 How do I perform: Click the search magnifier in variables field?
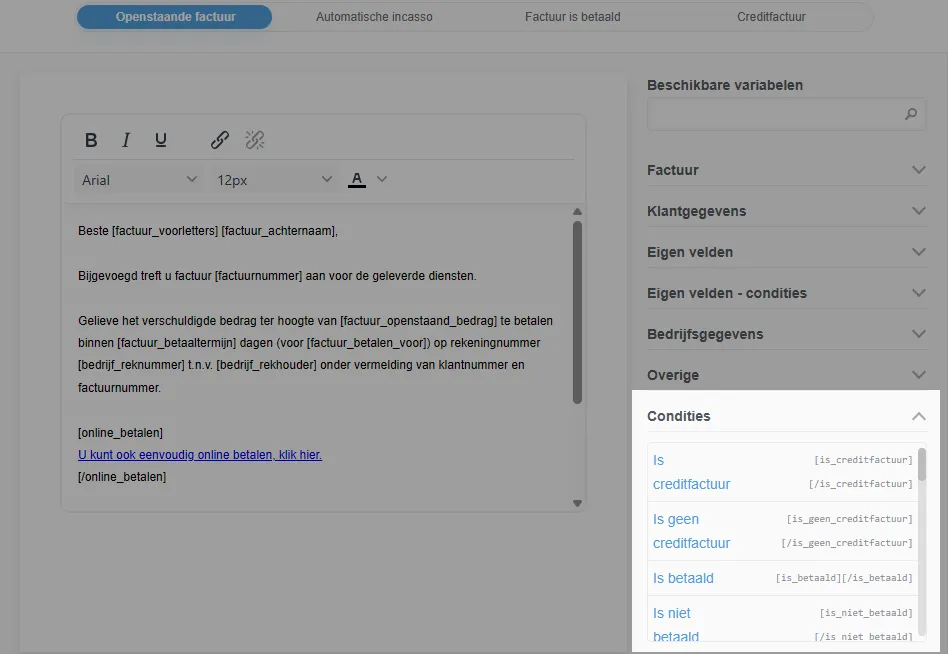910,114
